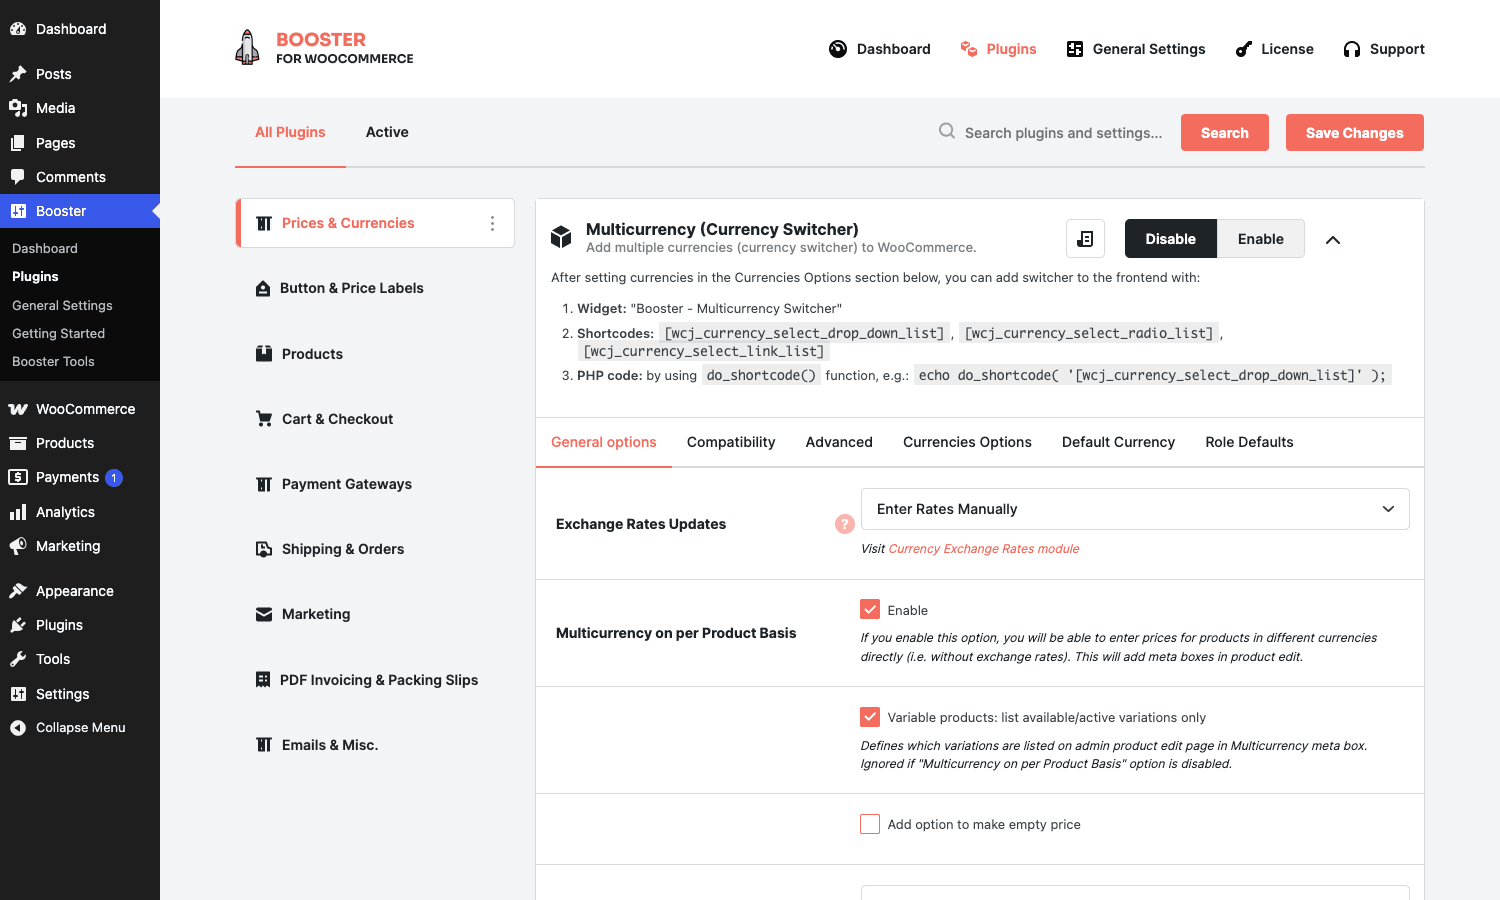Click the Button & Price Labels icon

tap(263, 288)
